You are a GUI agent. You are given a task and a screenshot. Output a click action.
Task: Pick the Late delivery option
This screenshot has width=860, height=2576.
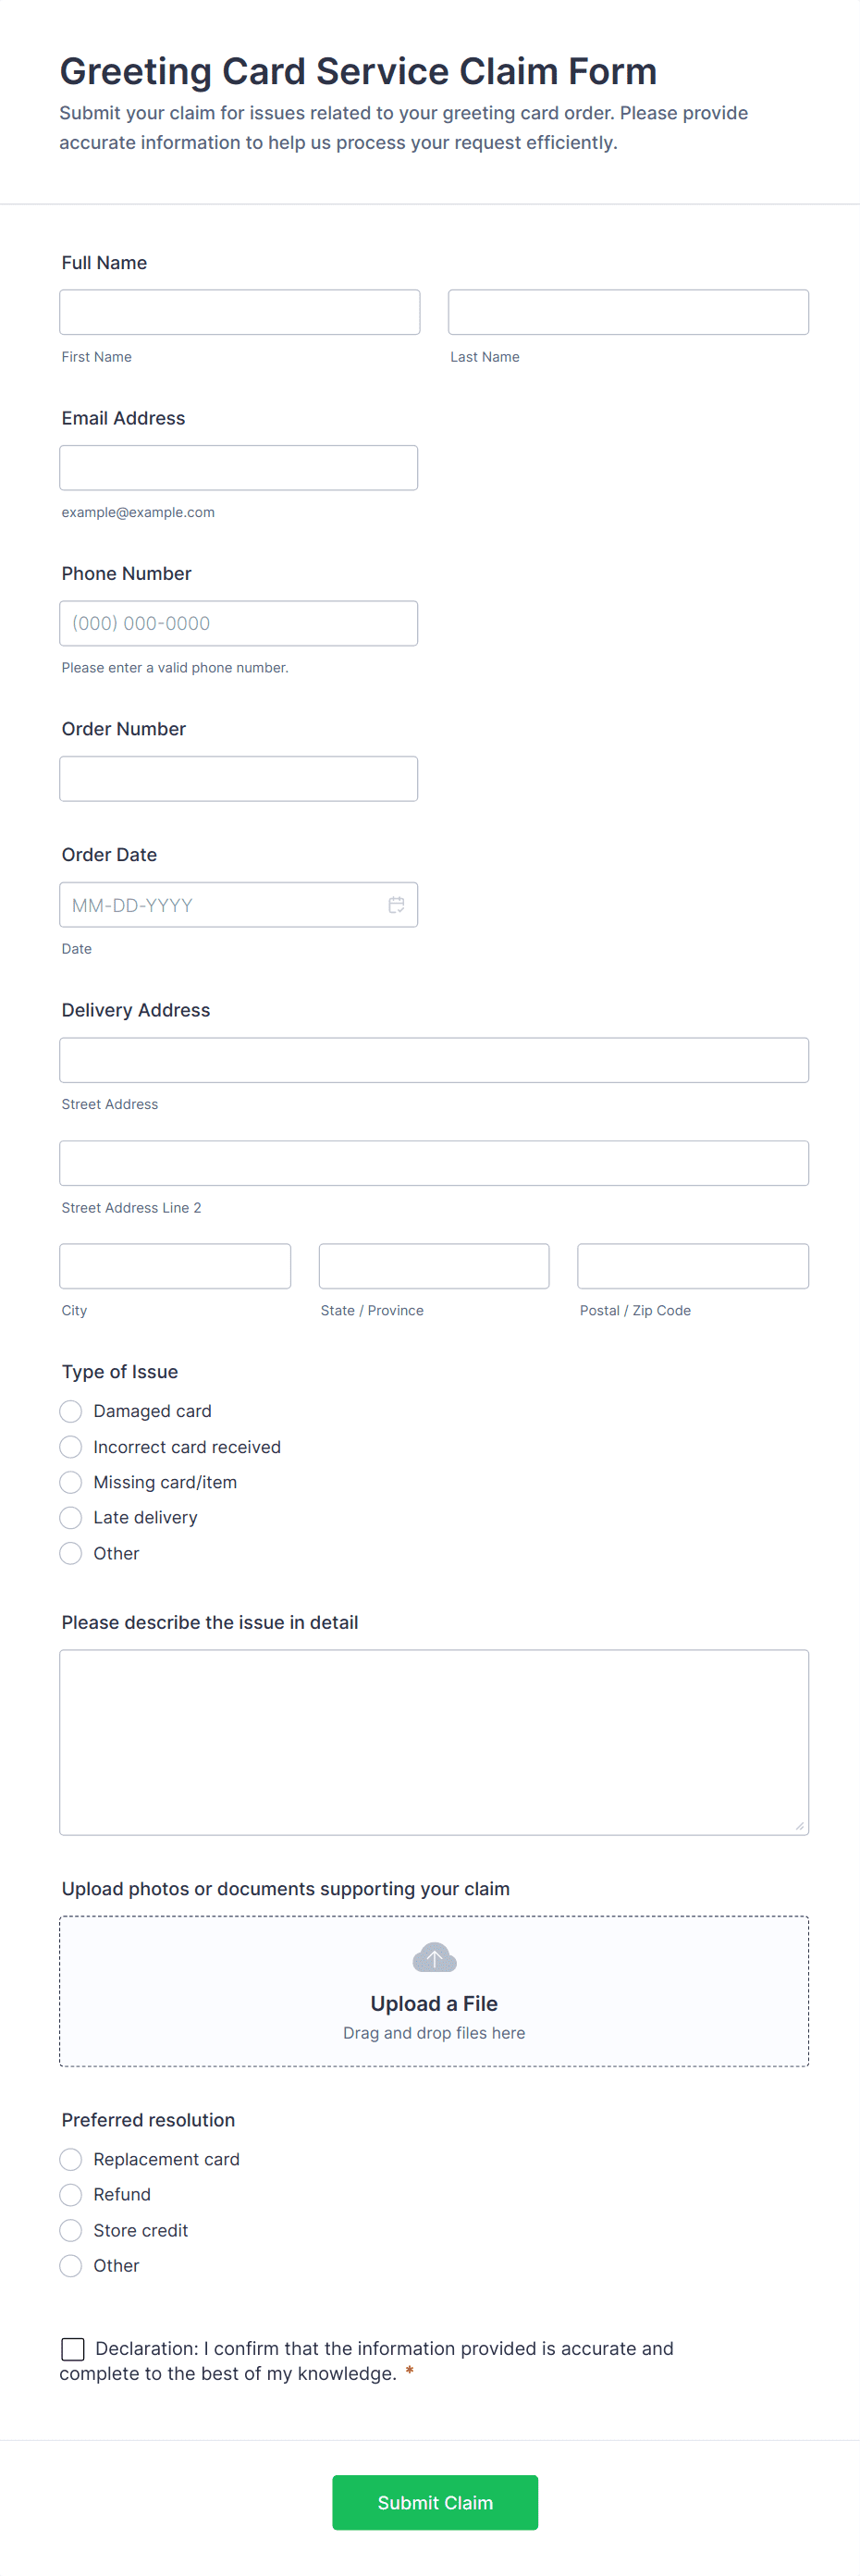tap(71, 1518)
